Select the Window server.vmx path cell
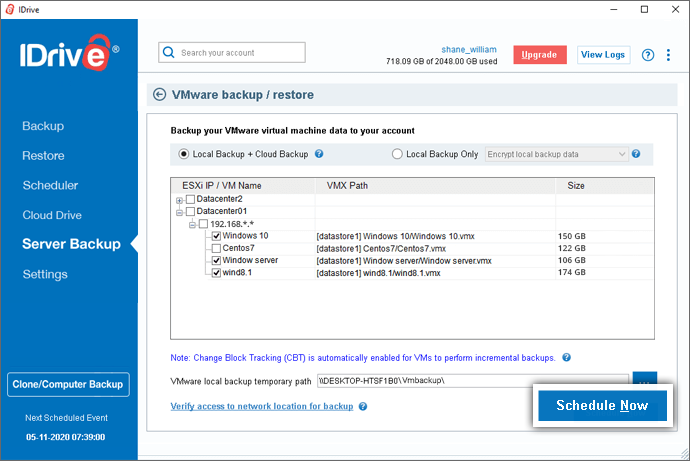 point(404,261)
